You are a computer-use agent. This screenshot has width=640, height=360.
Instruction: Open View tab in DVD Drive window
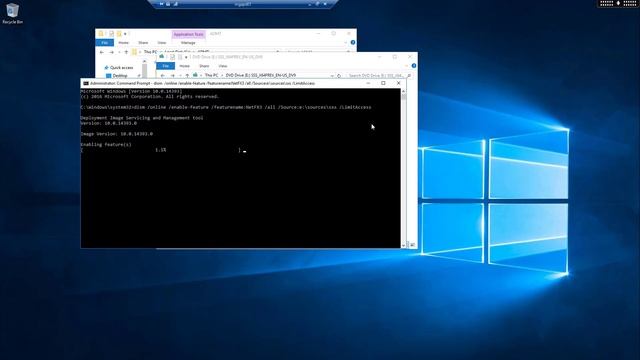click(222, 66)
